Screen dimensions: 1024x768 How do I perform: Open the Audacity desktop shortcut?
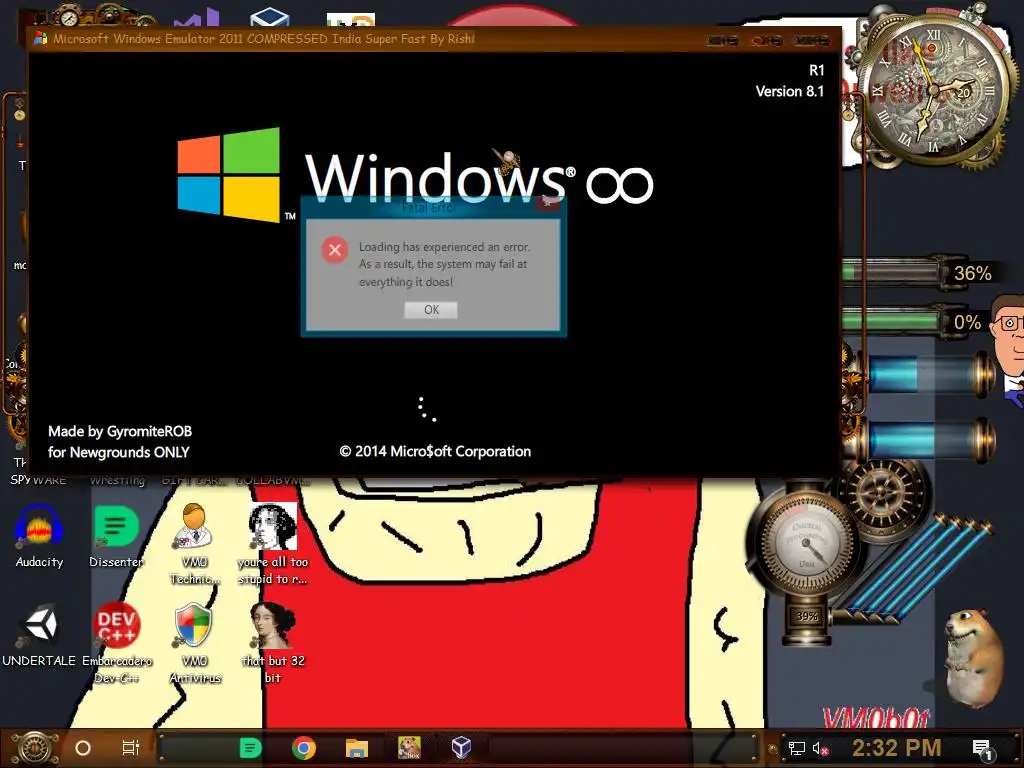tap(39, 536)
